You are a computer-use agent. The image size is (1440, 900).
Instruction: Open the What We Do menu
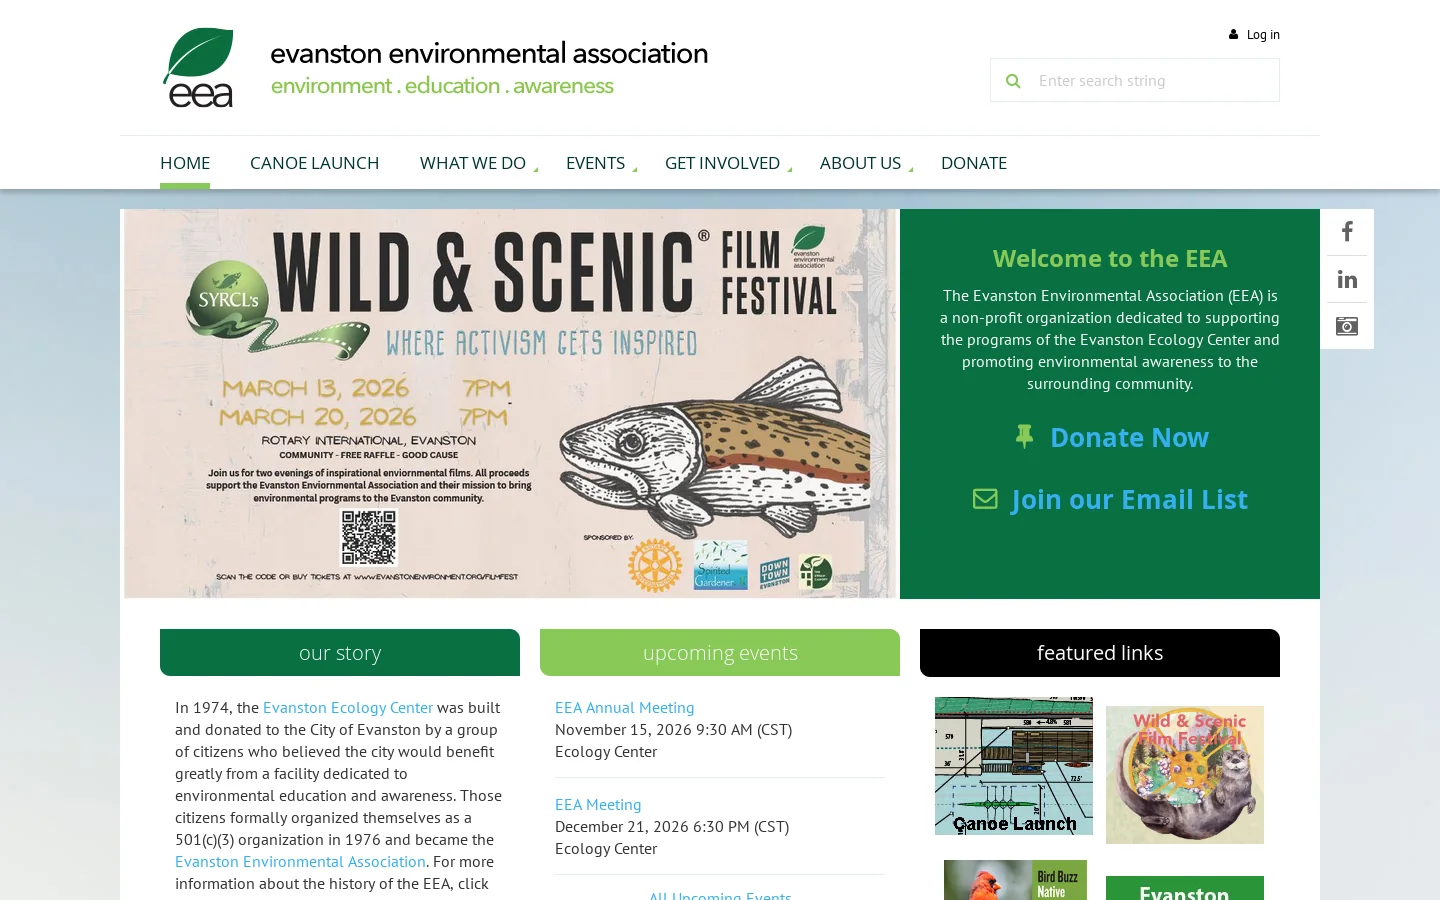click(473, 163)
